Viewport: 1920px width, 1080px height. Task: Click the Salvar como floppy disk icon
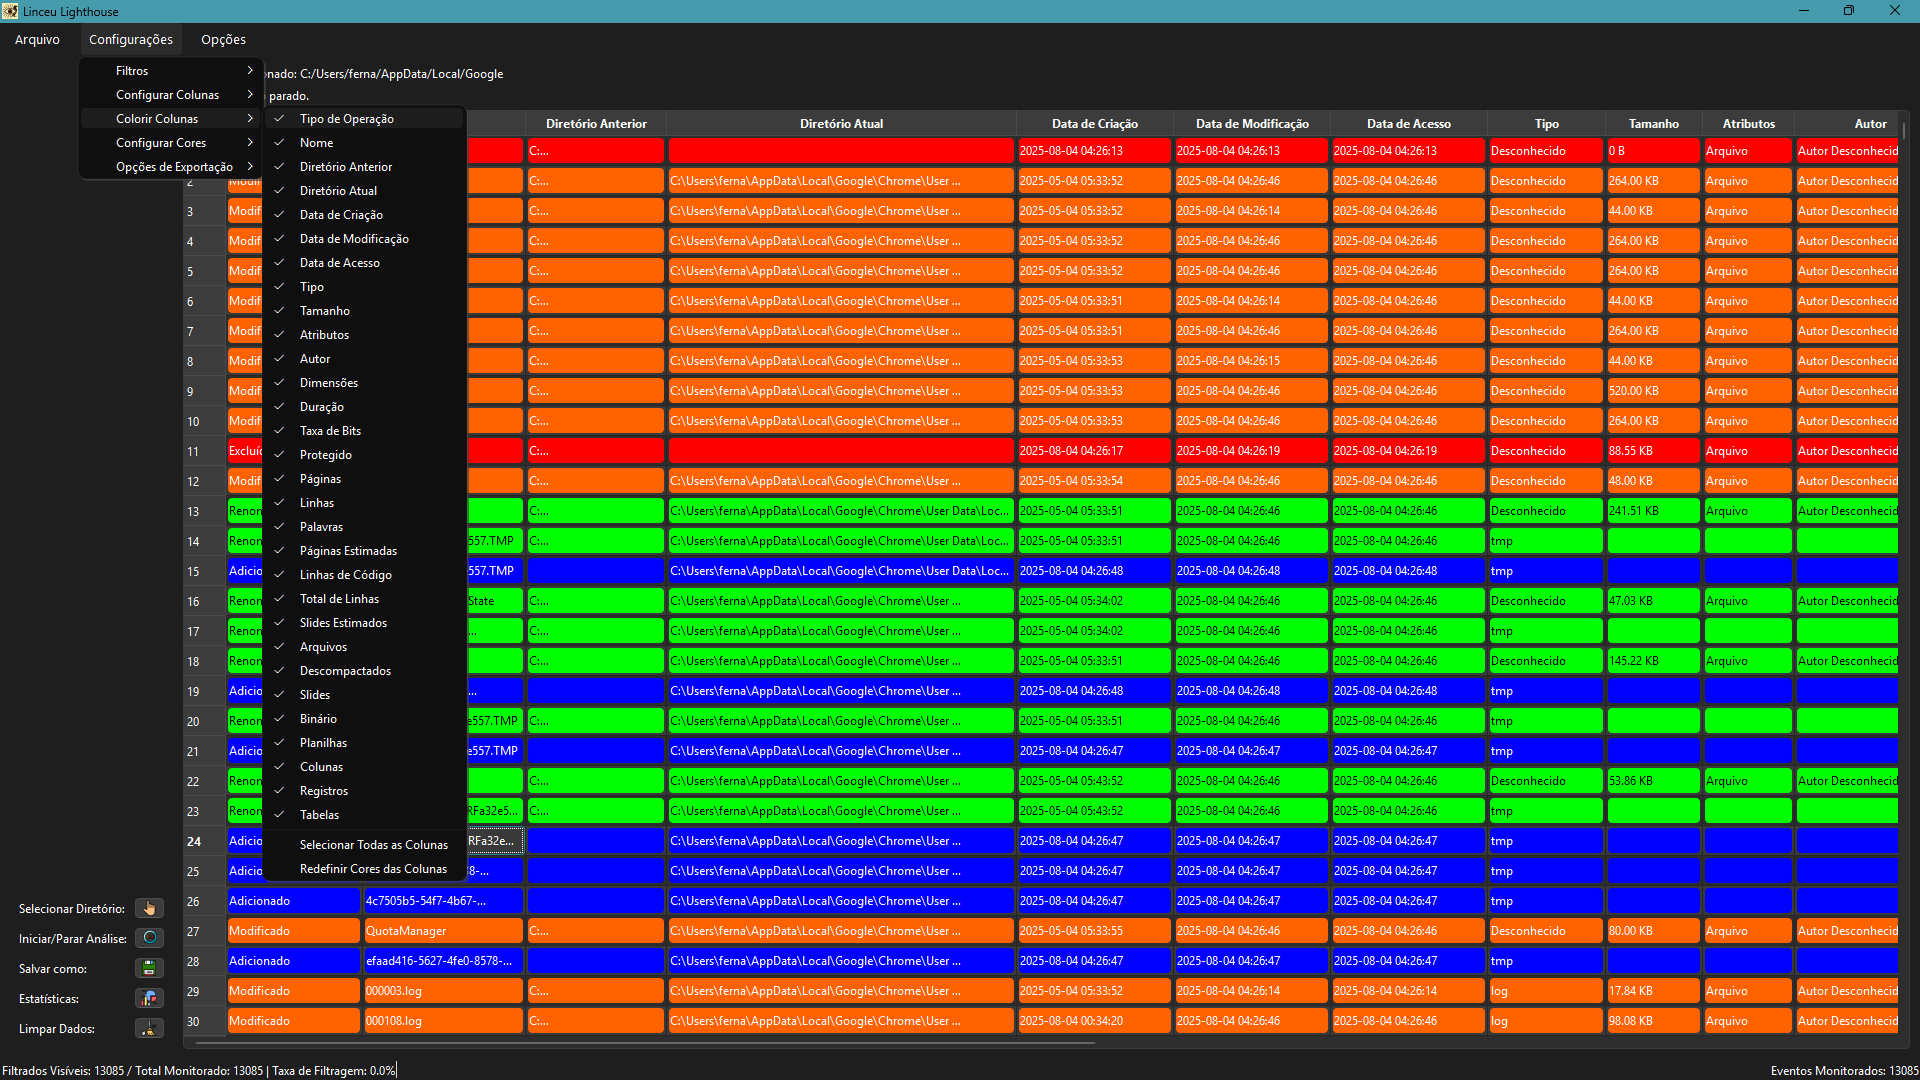(149, 968)
